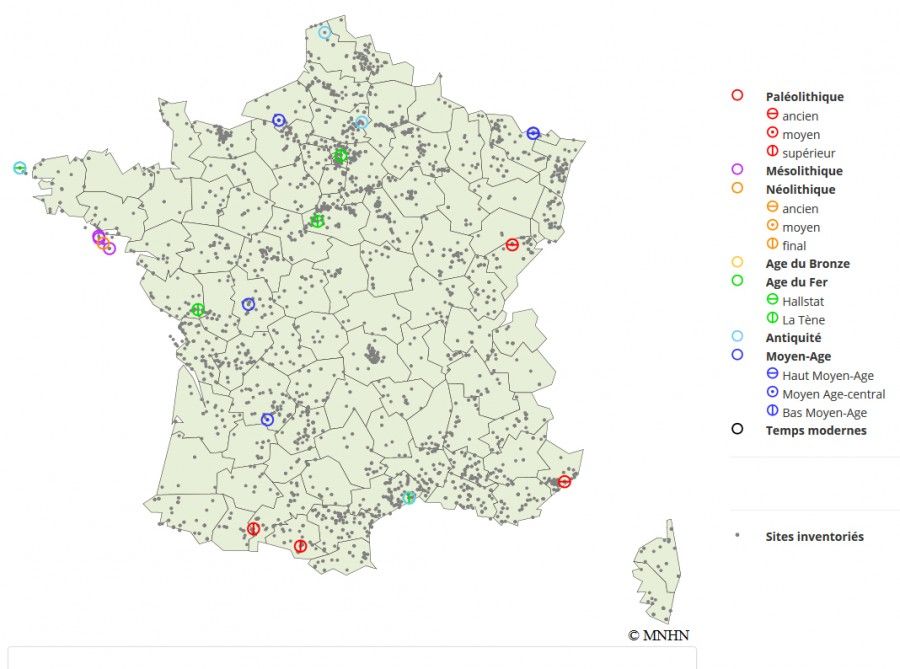900x669 pixels.
Task: Toggle the Néolithique final legend entry
Action: [794, 245]
